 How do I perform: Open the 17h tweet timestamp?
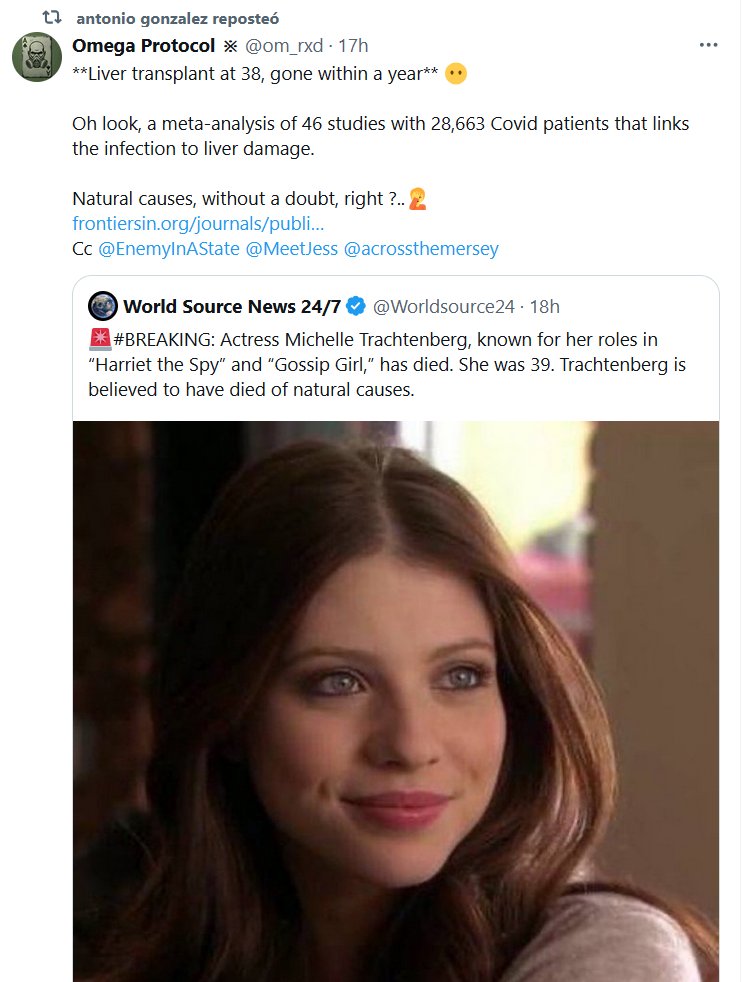354,46
